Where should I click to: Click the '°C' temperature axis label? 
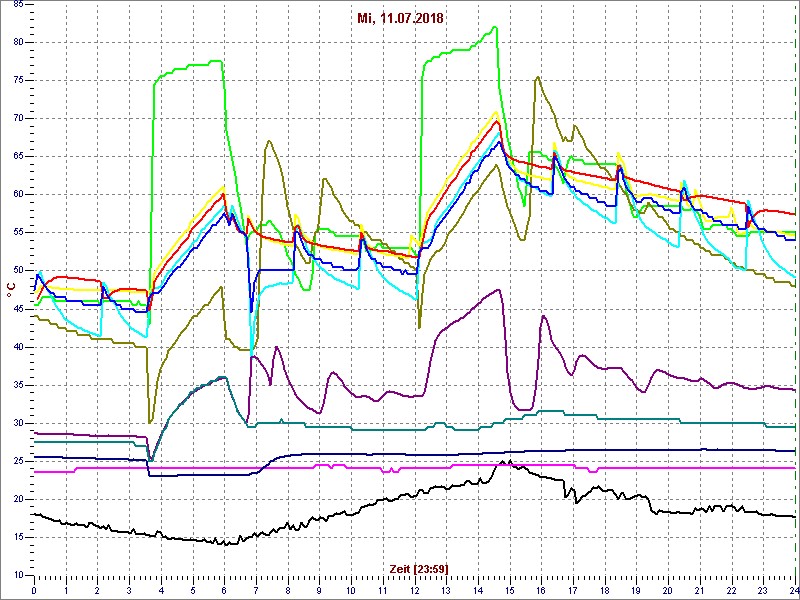[x=9, y=292]
